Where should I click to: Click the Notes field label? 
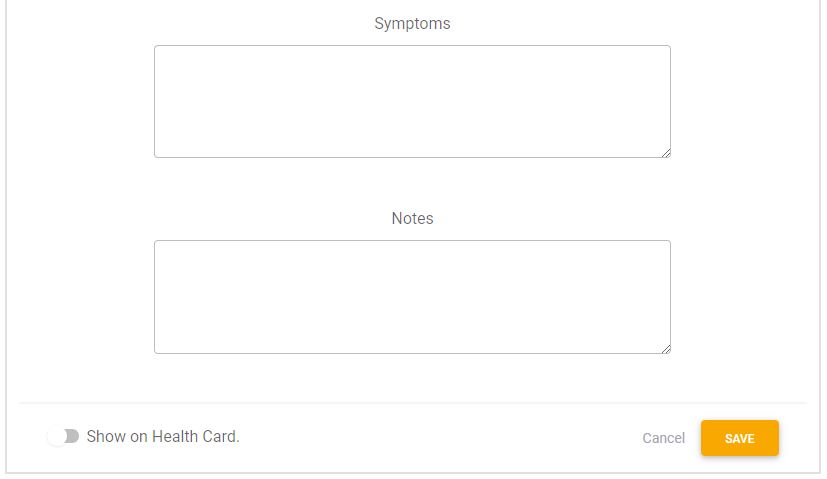point(412,218)
